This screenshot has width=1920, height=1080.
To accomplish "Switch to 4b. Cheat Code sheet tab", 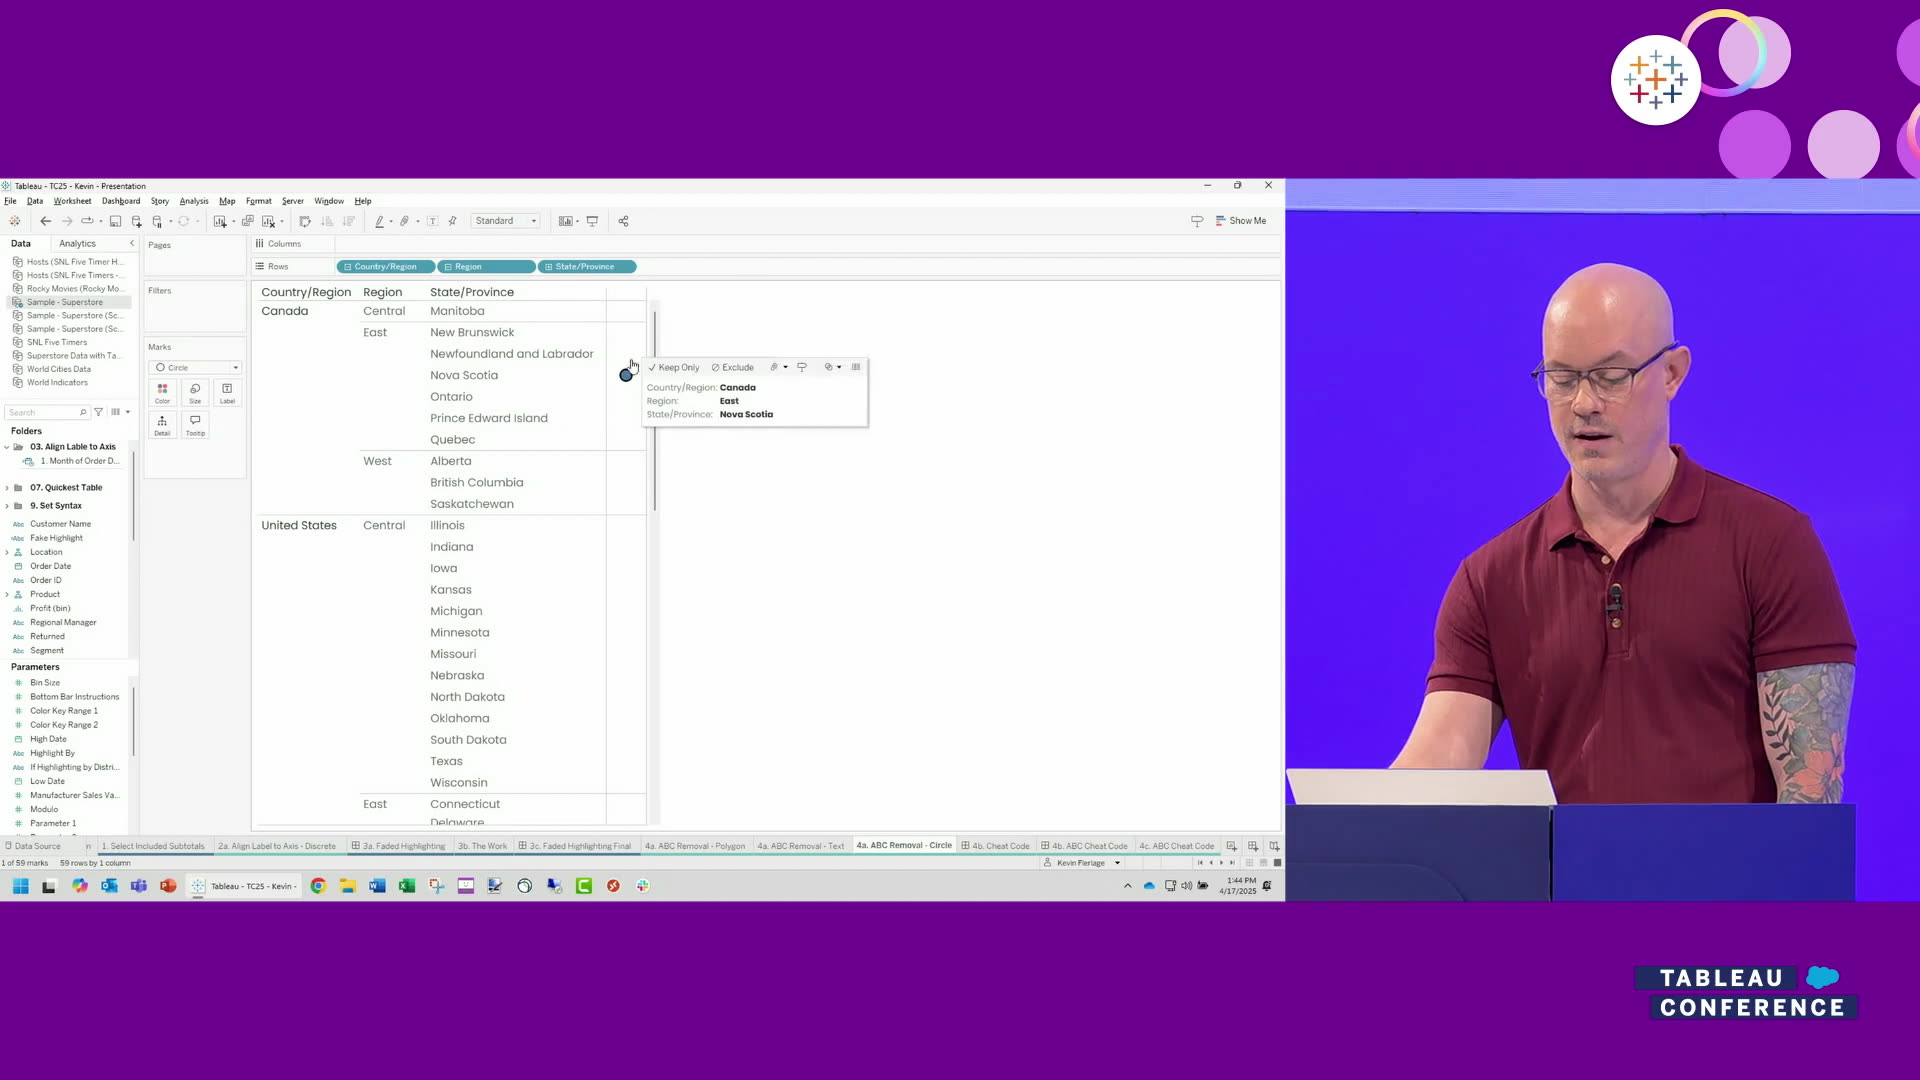I will pyautogui.click(x=995, y=846).
